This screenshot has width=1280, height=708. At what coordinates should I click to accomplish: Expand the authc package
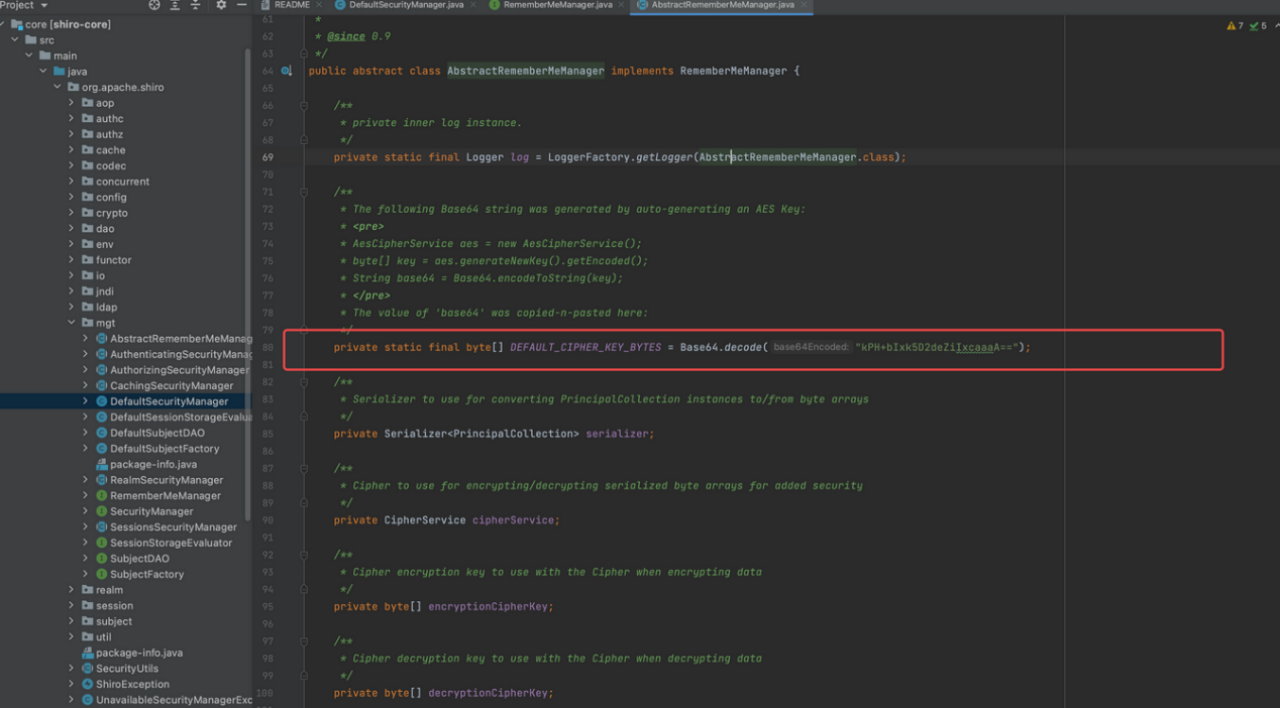[x=72, y=119]
